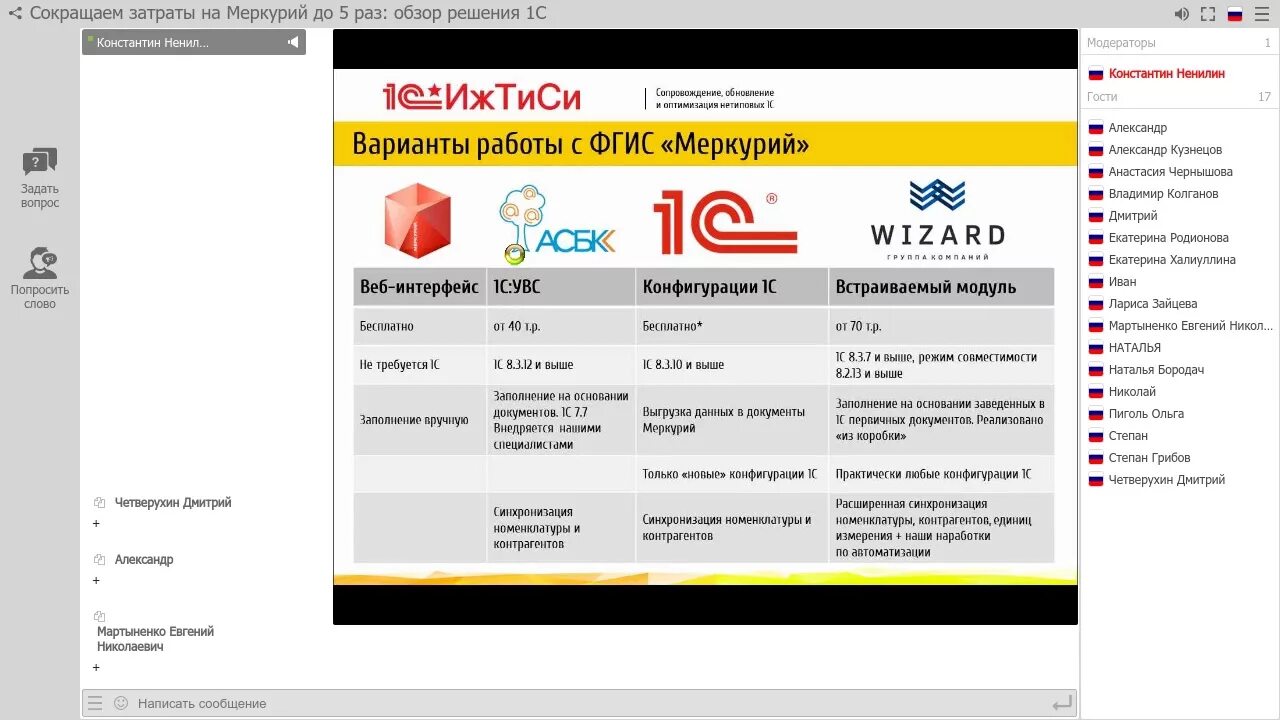The image size is (1280, 720).
Task: Click the plus under Александр chat message
Action: 96,580
